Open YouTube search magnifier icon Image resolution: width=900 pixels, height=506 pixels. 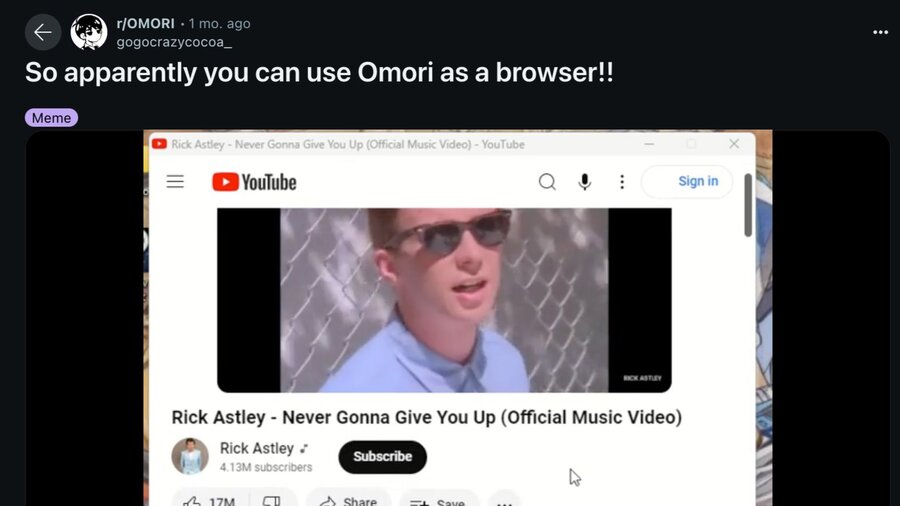pos(547,182)
